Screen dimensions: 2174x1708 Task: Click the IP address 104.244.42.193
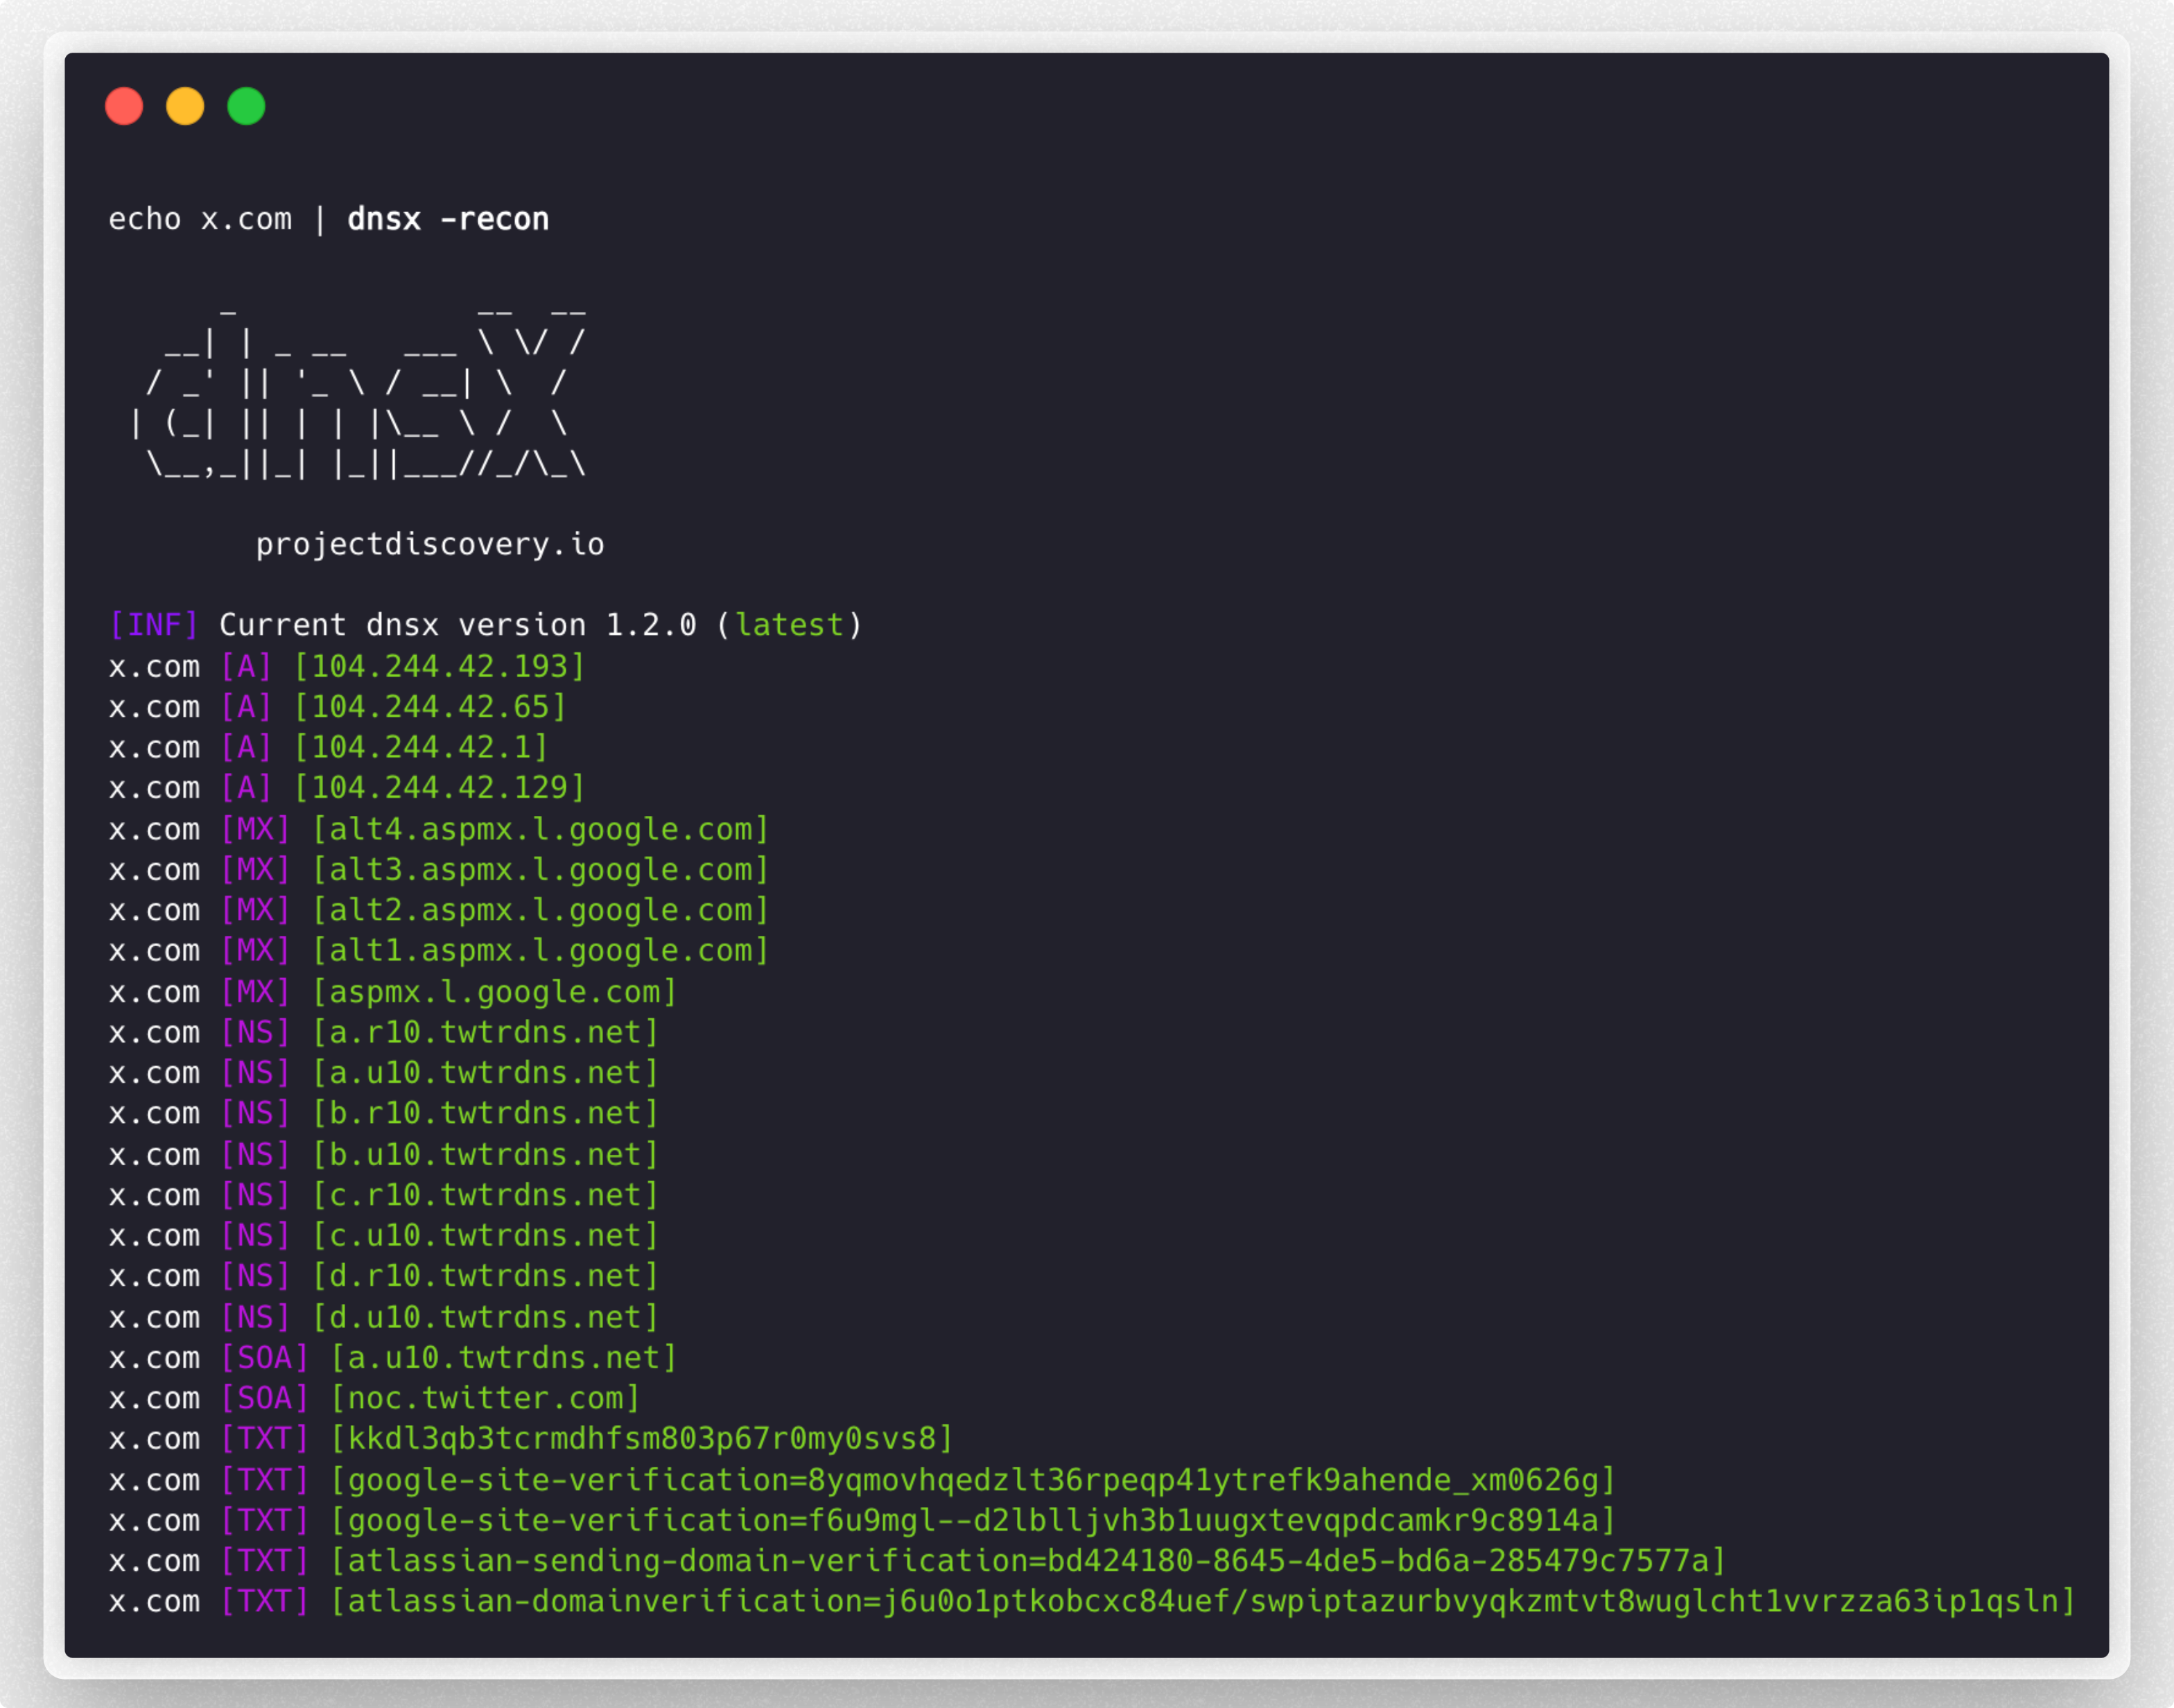point(440,666)
